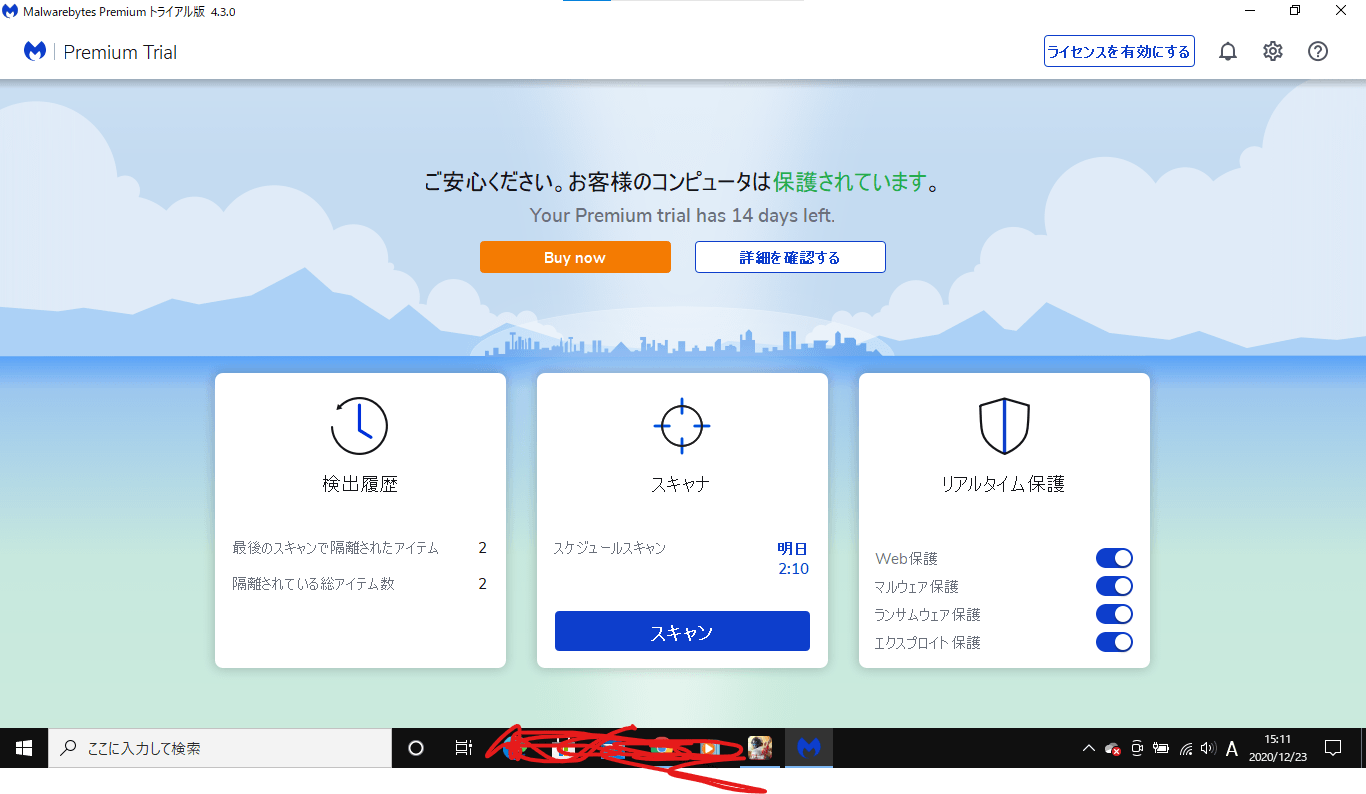Open the 検出履歴 card title
This screenshot has height=794, width=1366.
pyautogui.click(x=360, y=484)
